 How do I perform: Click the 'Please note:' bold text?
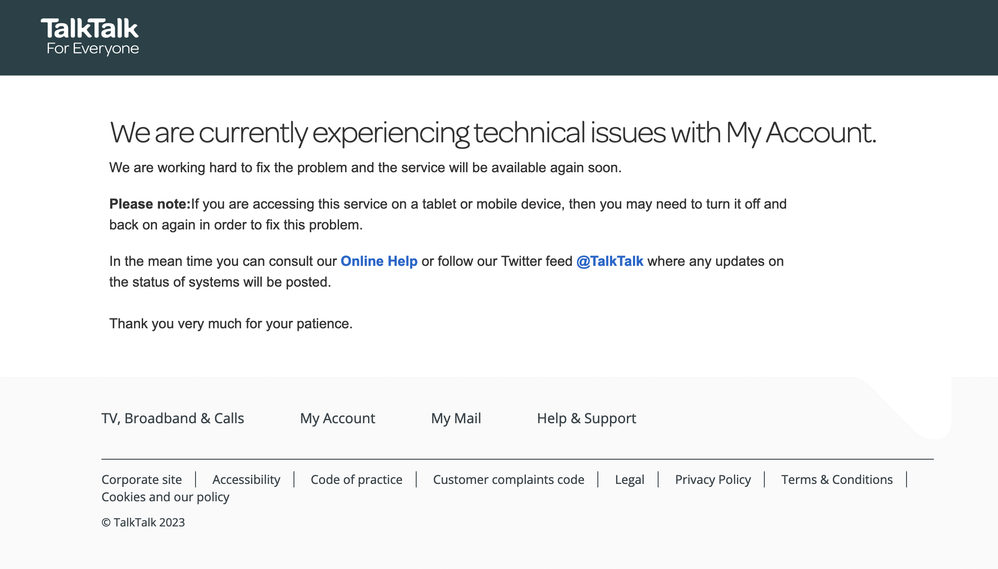tap(150, 204)
